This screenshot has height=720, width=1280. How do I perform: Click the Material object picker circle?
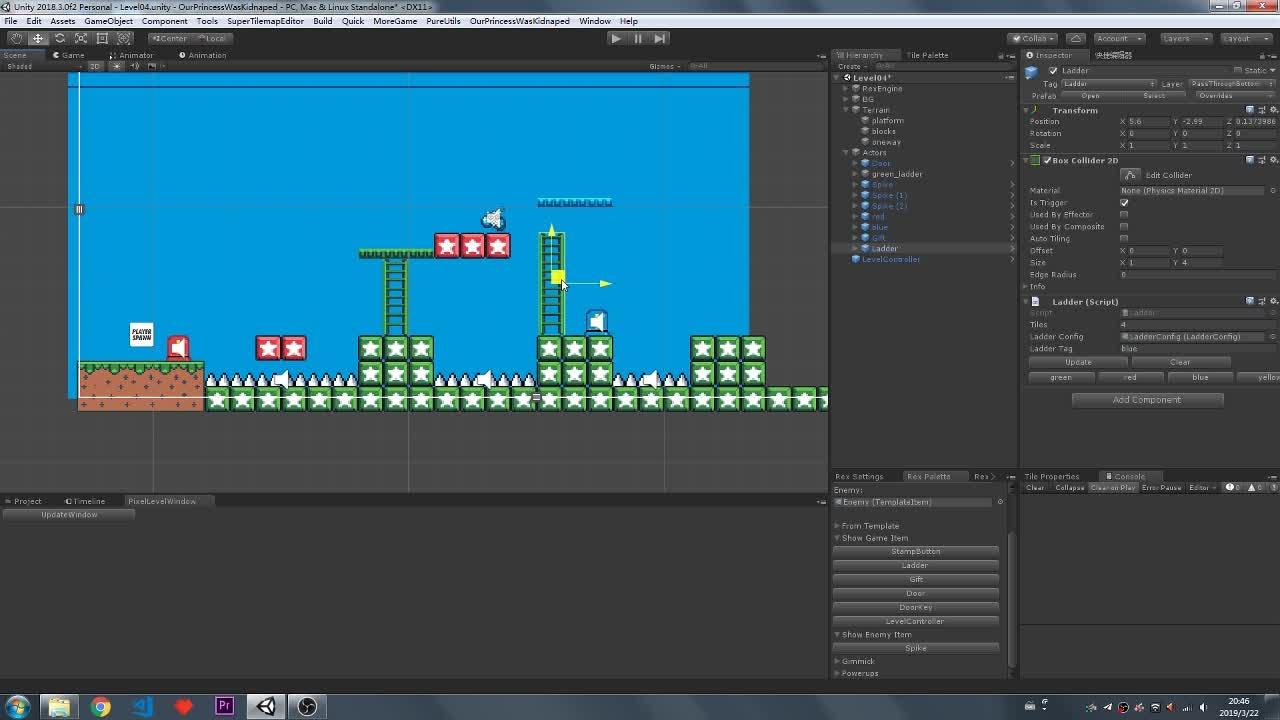click(x=1273, y=190)
